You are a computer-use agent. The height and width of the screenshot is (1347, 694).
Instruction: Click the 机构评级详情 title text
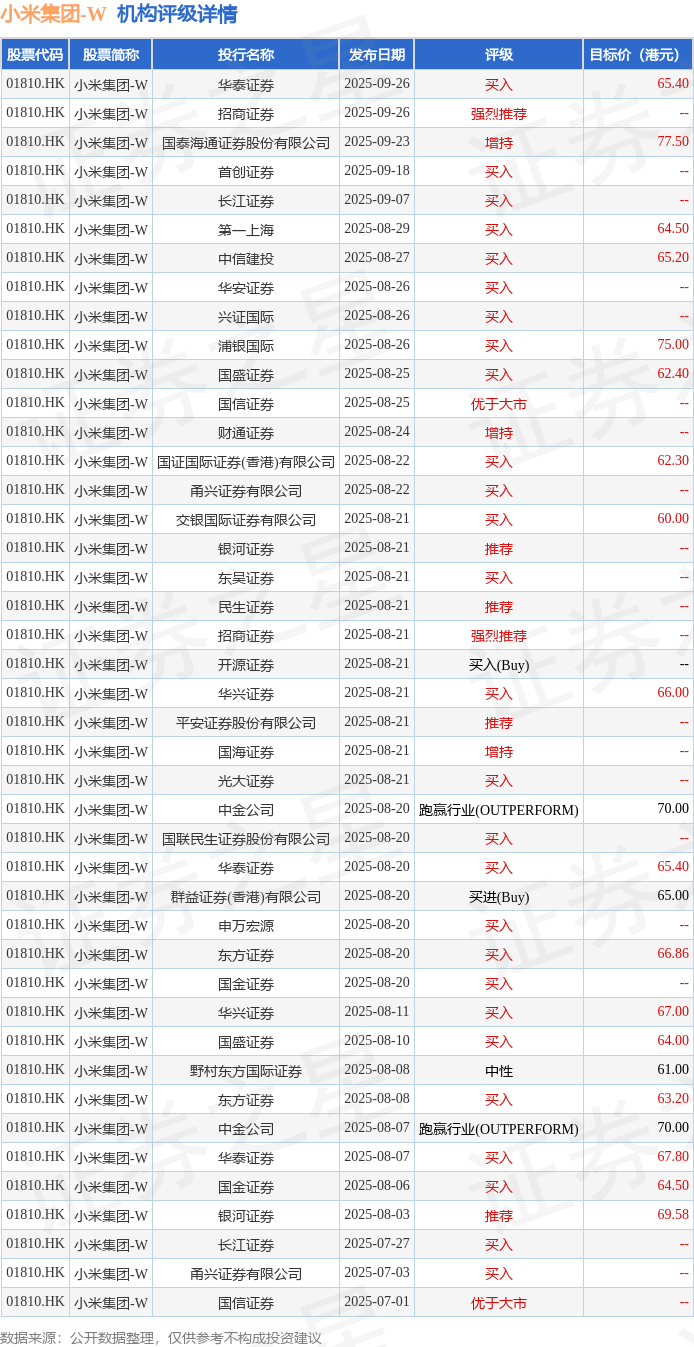click(x=177, y=14)
